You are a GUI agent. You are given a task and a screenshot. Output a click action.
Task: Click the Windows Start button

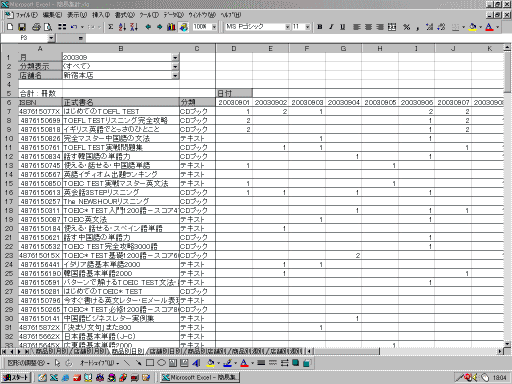click(x=16, y=377)
